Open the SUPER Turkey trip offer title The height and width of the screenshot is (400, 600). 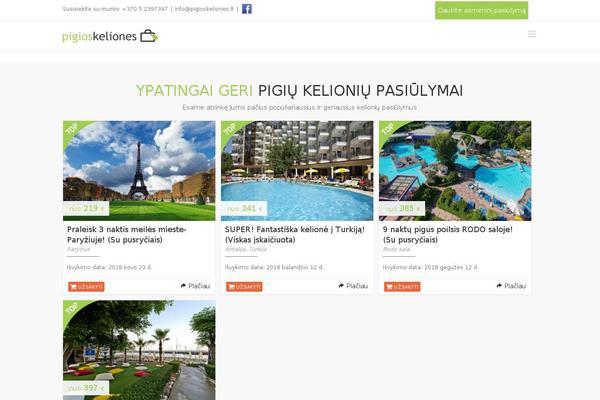coord(295,235)
